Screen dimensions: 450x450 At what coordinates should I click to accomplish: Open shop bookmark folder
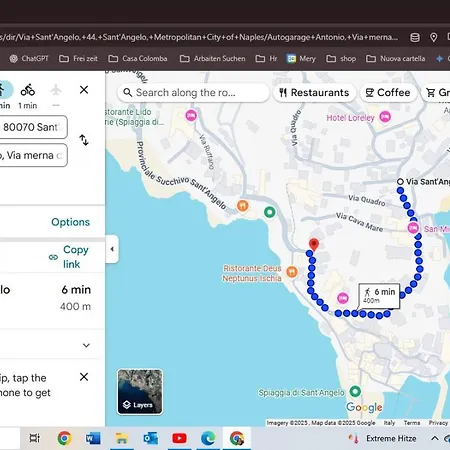click(x=341, y=59)
